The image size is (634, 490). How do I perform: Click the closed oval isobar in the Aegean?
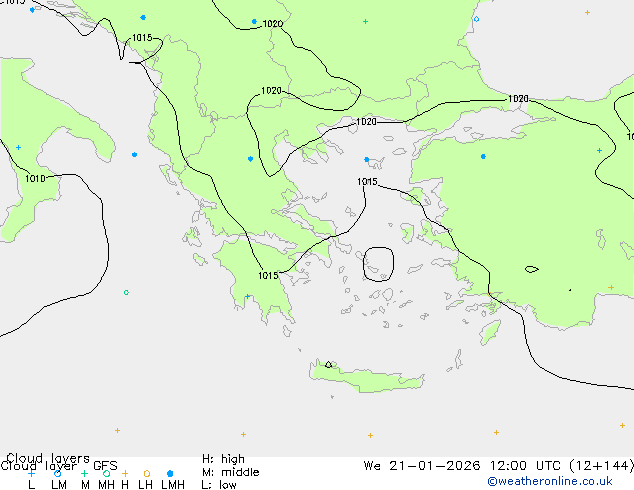click(x=378, y=264)
